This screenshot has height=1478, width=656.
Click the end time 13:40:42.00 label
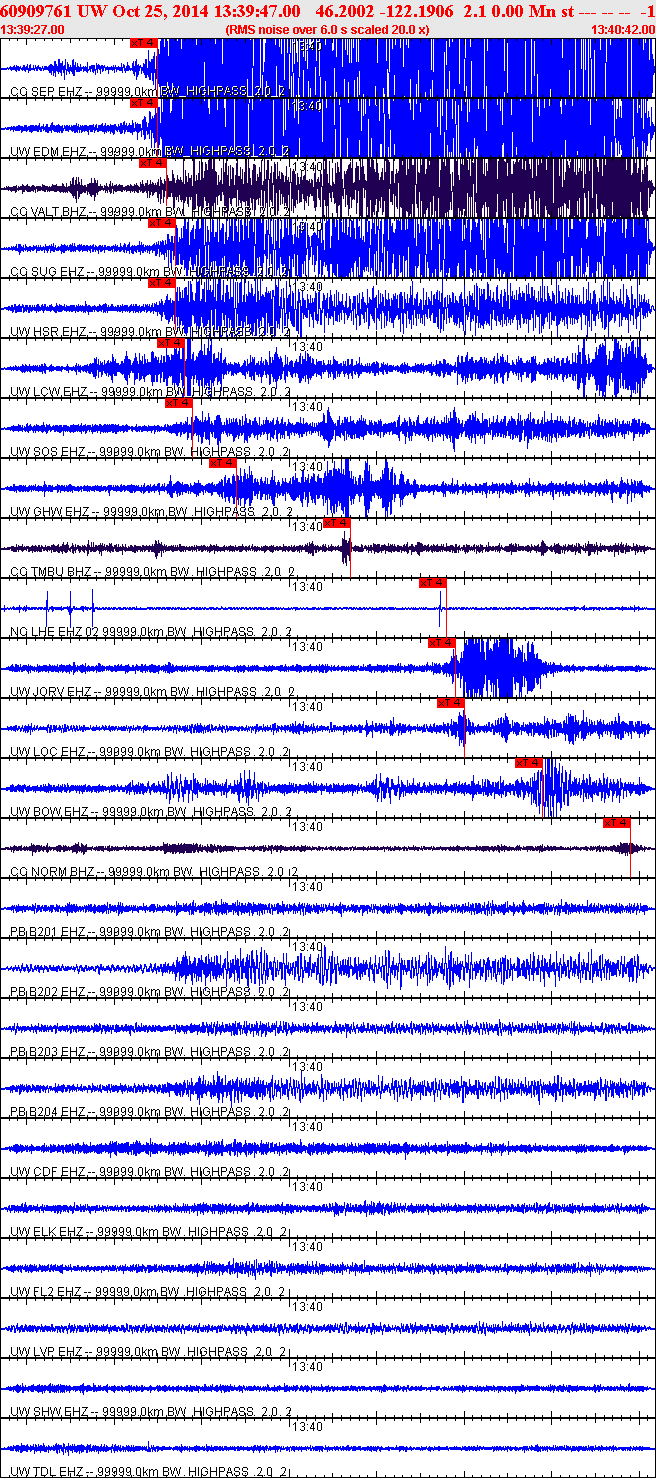(x=623, y=30)
